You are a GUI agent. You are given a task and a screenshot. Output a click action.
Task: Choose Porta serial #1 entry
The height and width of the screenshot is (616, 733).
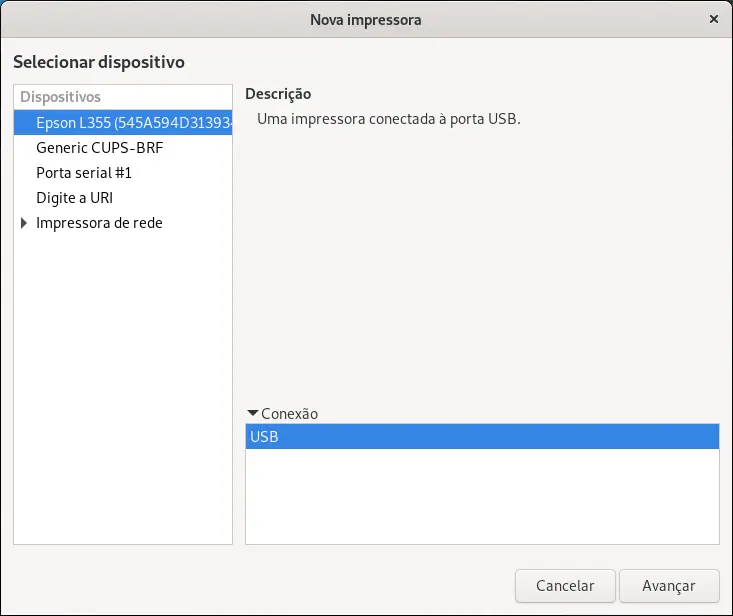click(x=123, y=173)
